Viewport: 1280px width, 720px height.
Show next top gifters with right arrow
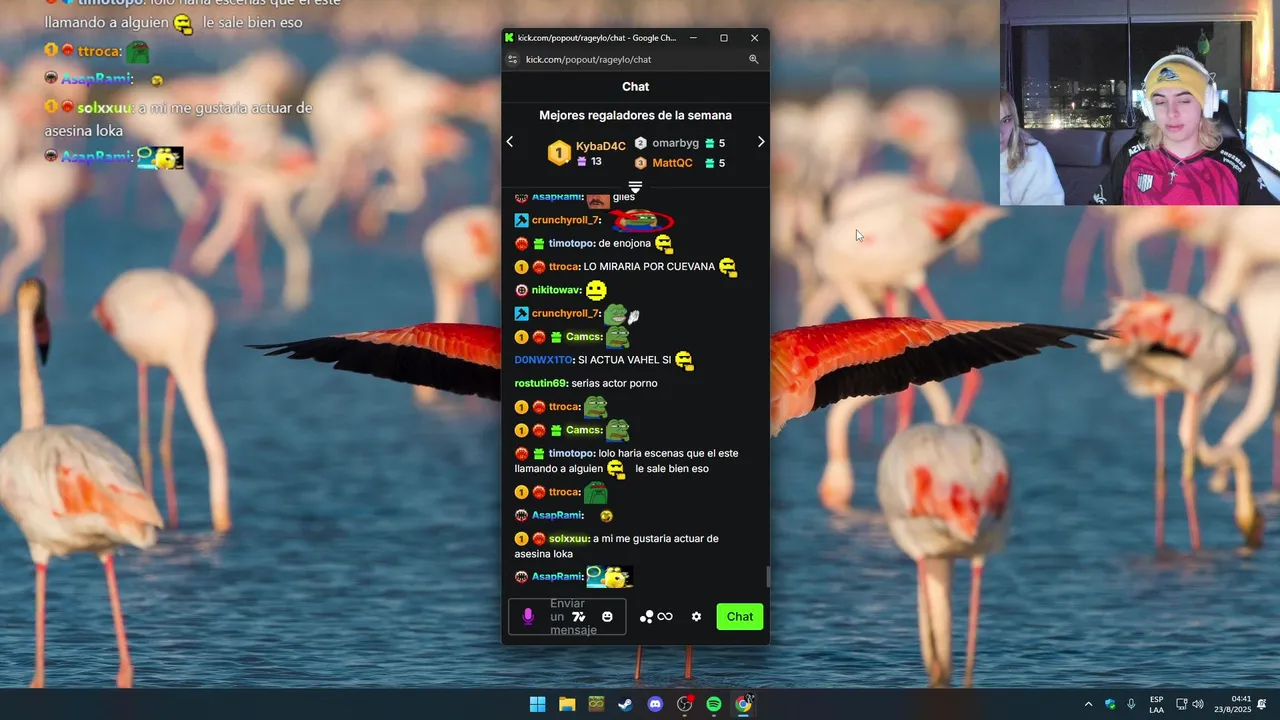761,142
